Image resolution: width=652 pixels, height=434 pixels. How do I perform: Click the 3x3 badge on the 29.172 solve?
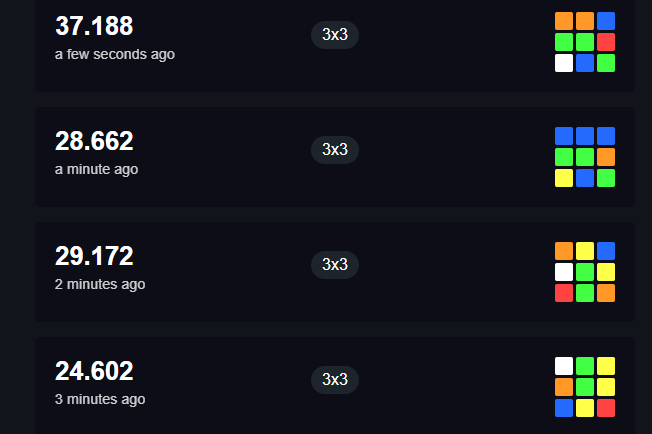click(335, 265)
